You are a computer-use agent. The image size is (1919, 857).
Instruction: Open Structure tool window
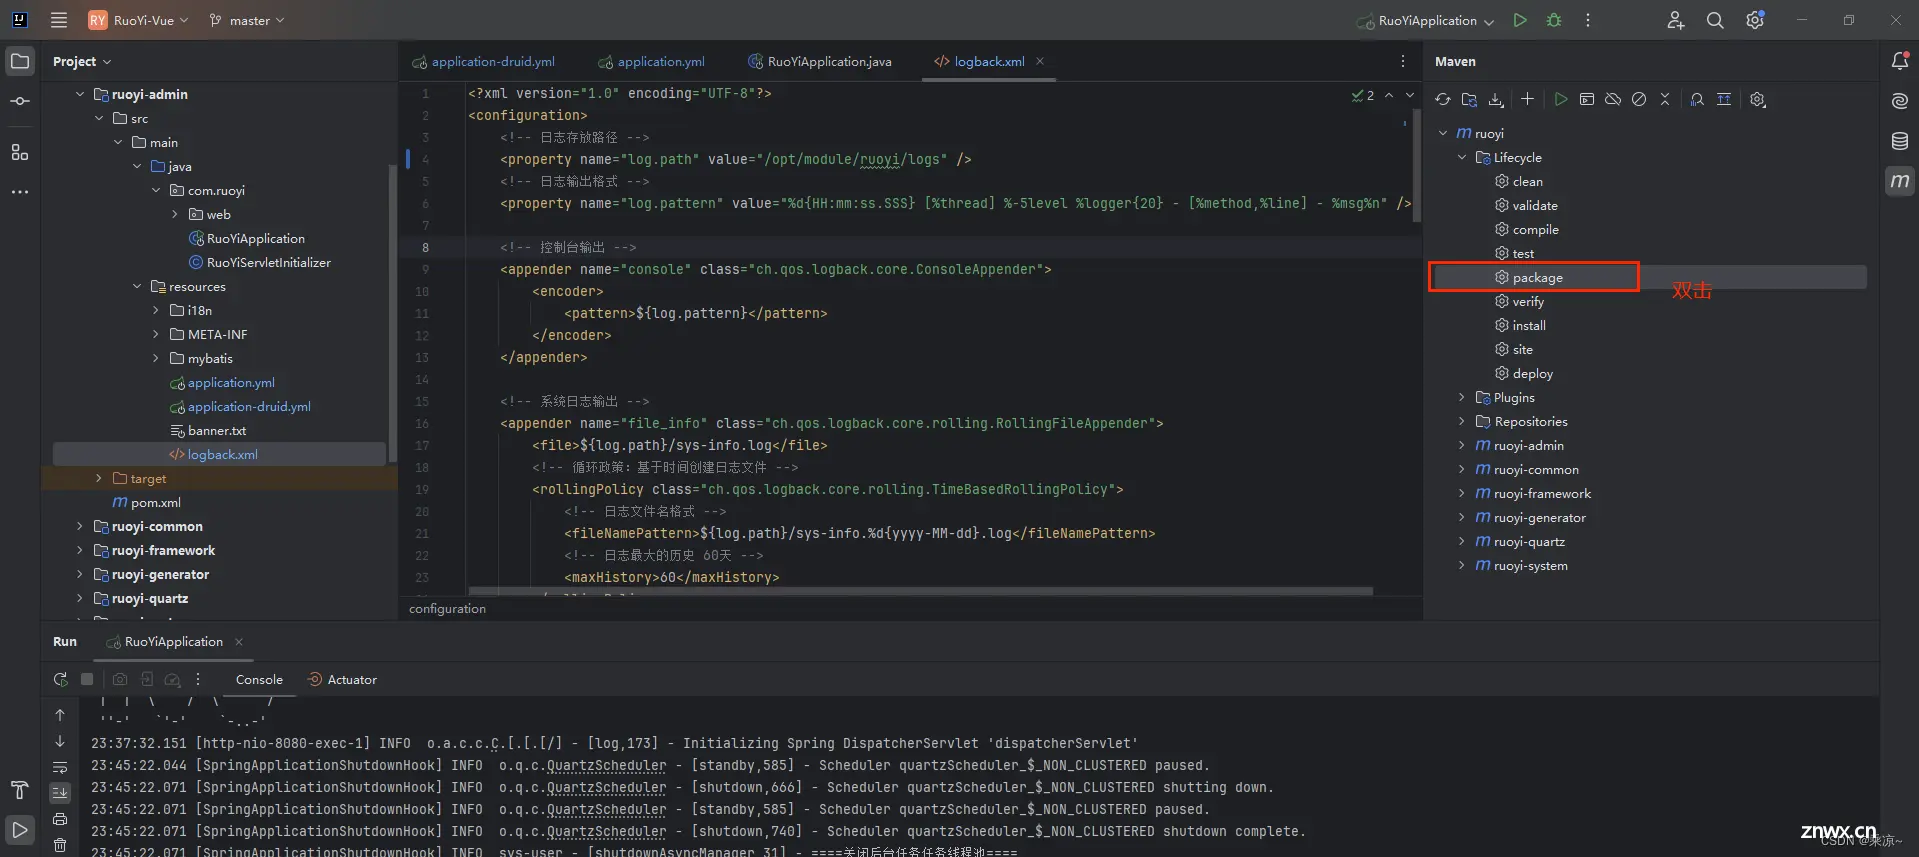coord(20,152)
